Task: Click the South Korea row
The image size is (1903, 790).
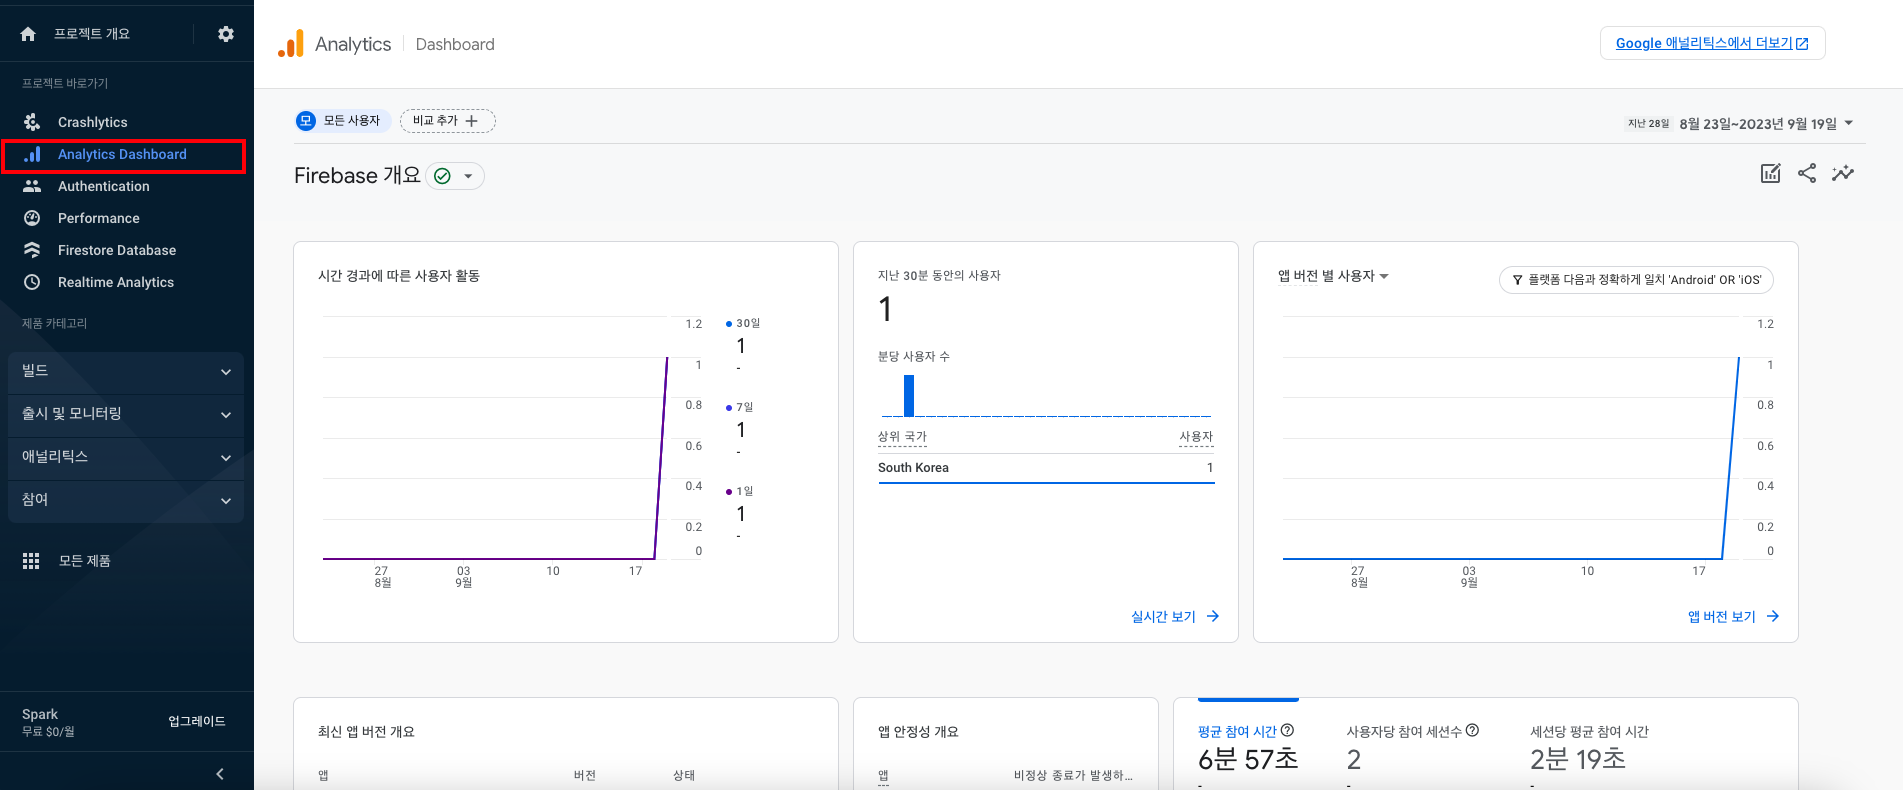Action: (1046, 468)
